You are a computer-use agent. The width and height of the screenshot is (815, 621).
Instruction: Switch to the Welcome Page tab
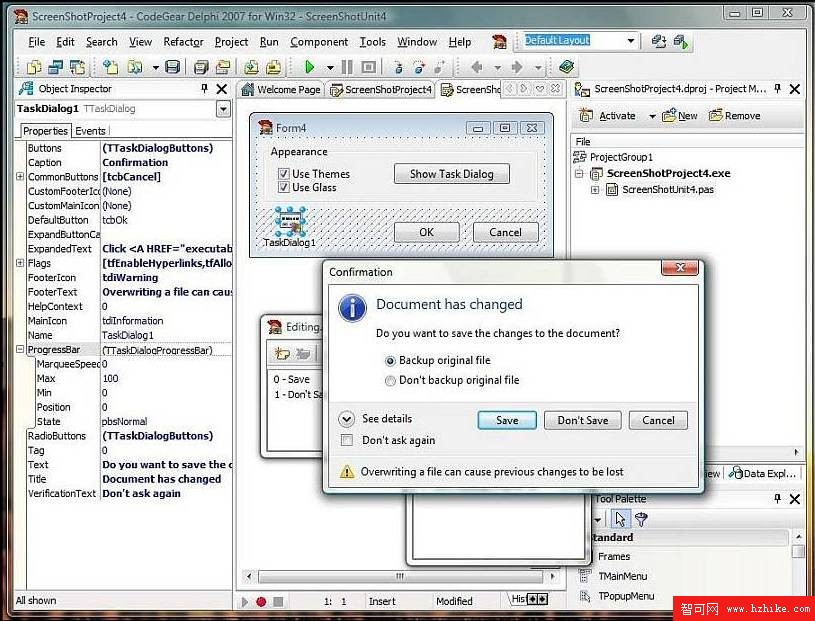(x=281, y=89)
